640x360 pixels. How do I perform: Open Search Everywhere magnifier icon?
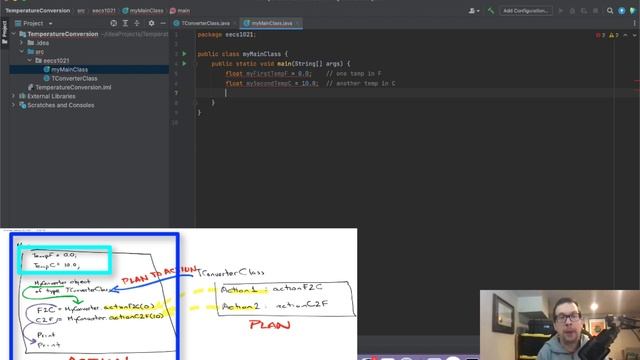coord(610,11)
